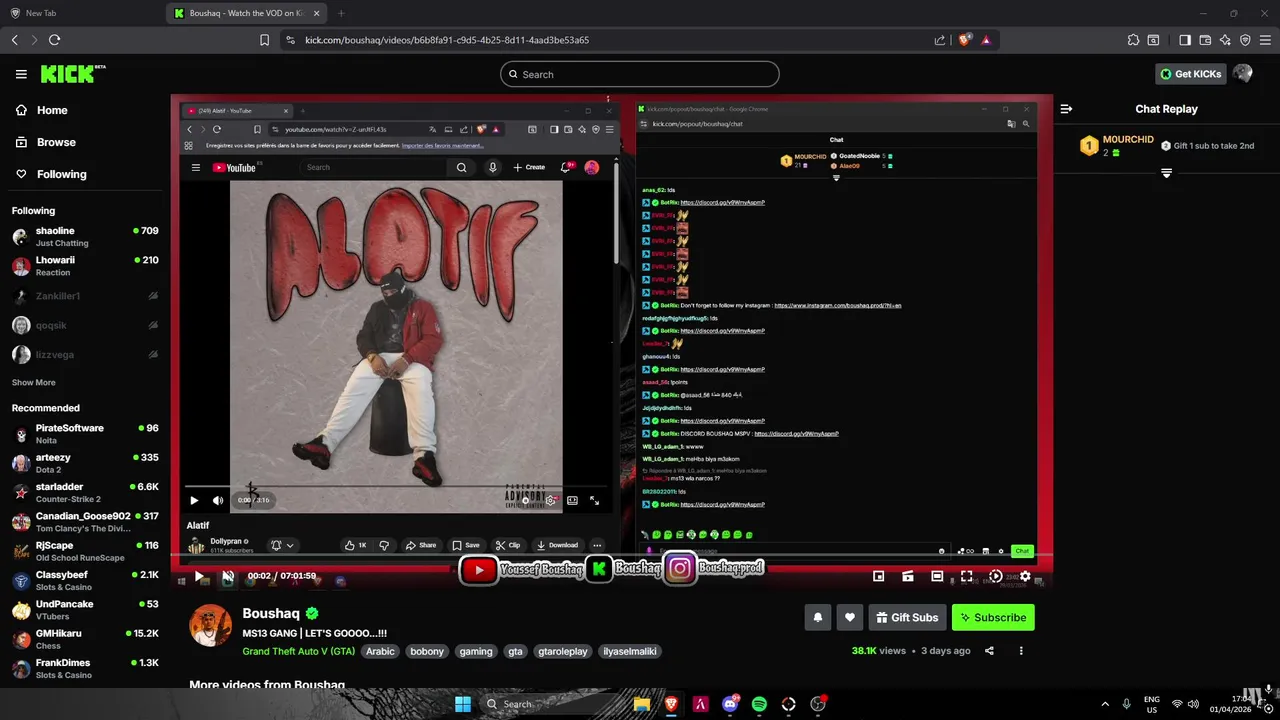Open picture-in-picture mini player
This screenshot has height=720, width=1280.
878,576
